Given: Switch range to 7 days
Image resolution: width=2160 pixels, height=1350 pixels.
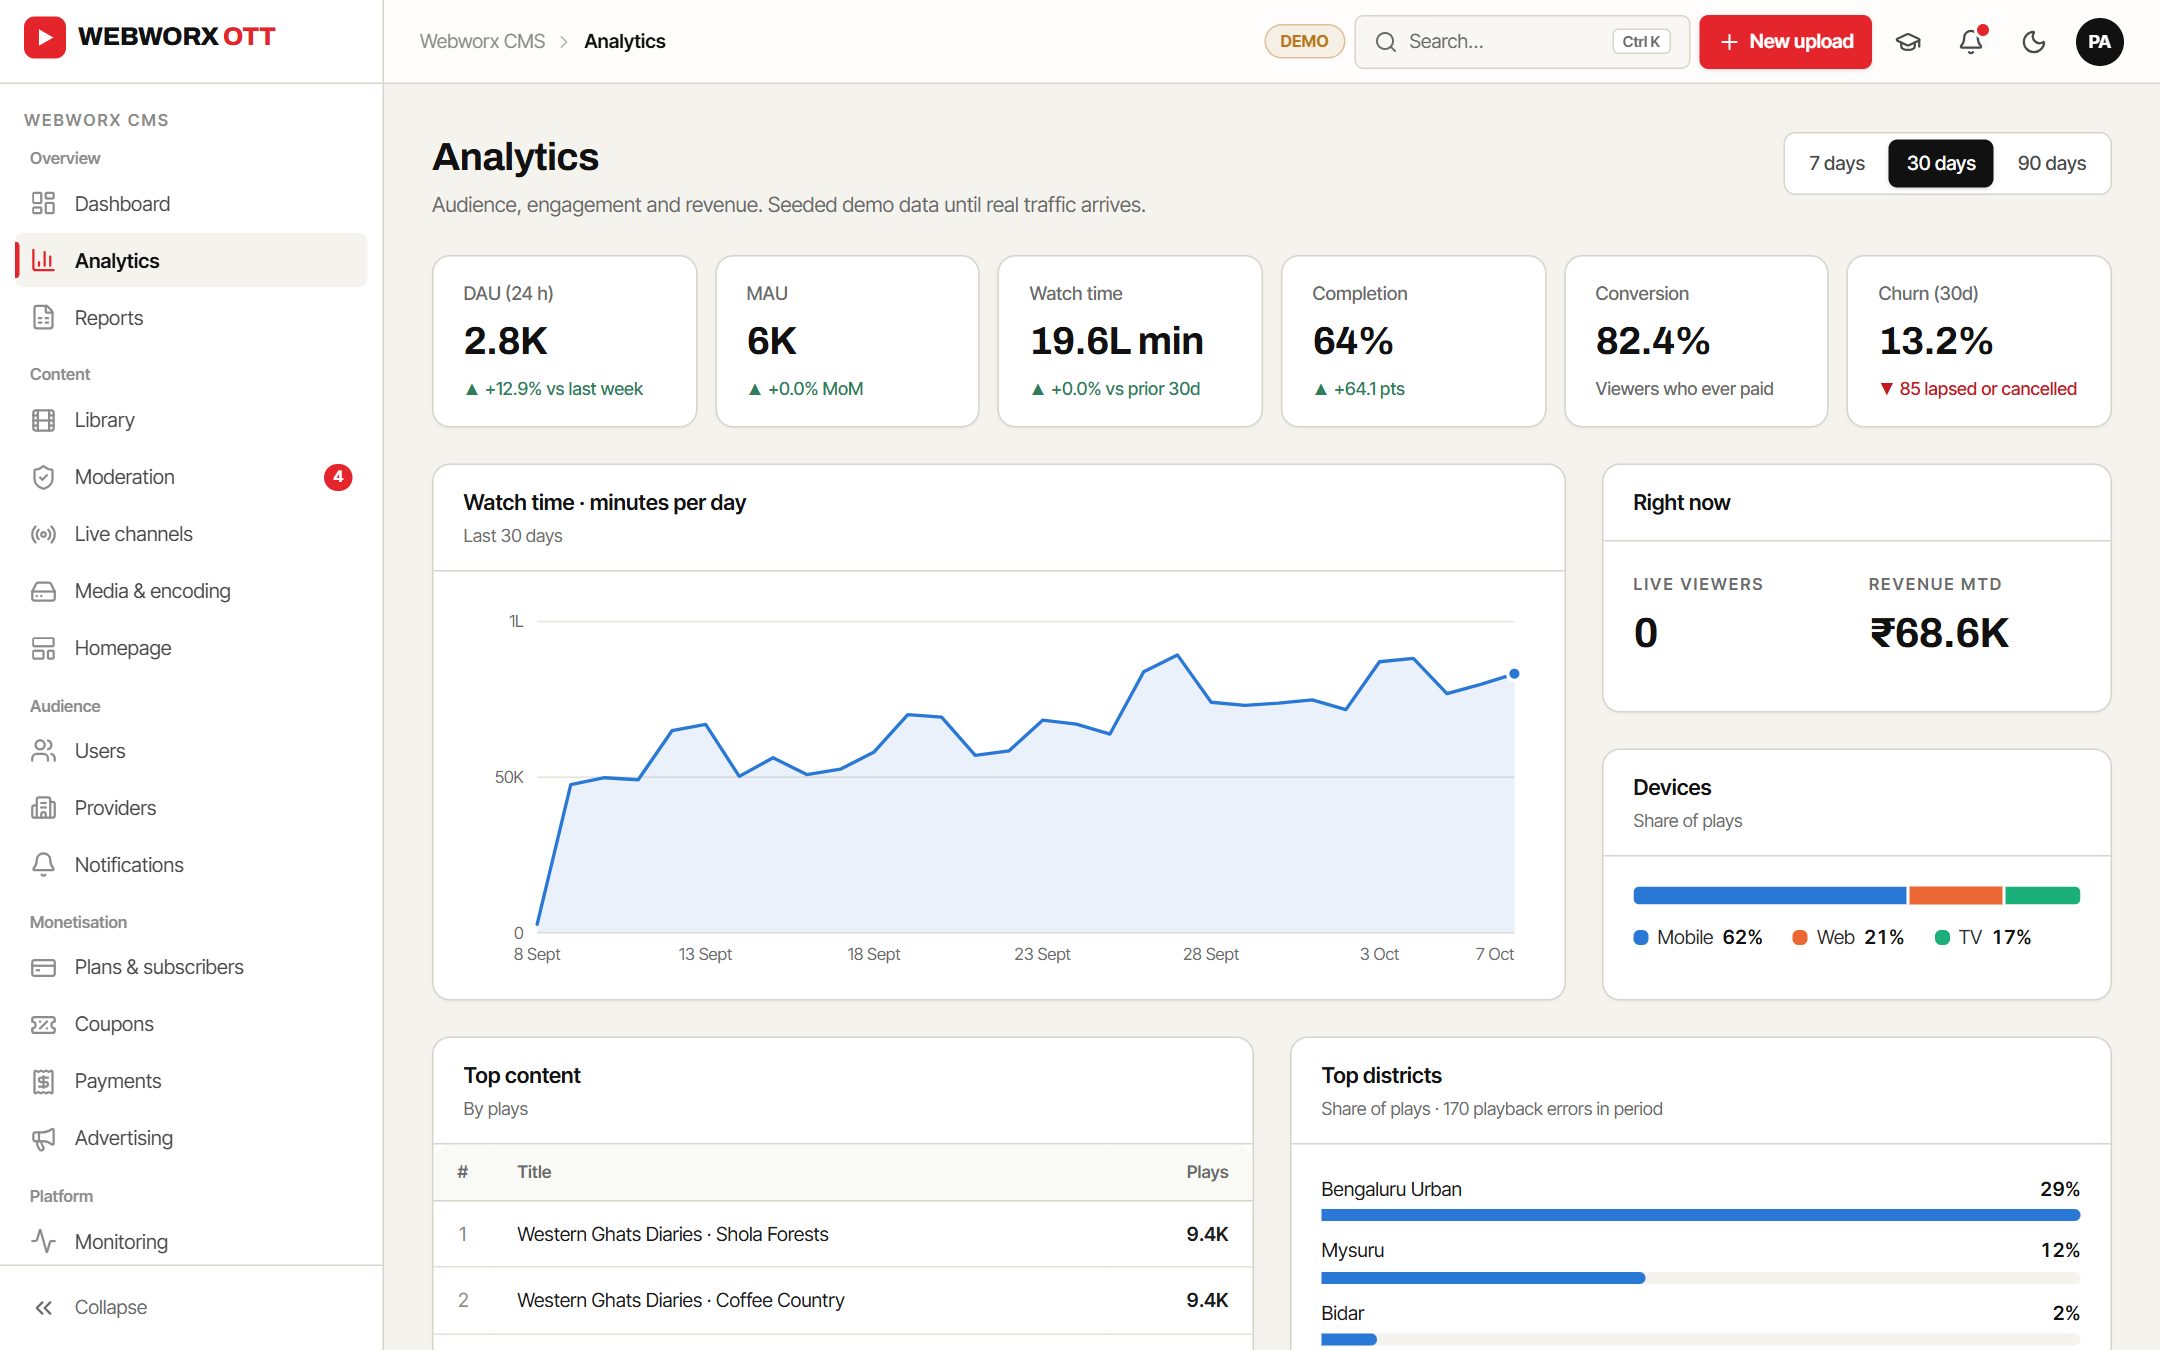Looking at the screenshot, I should click(x=1836, y=163).
